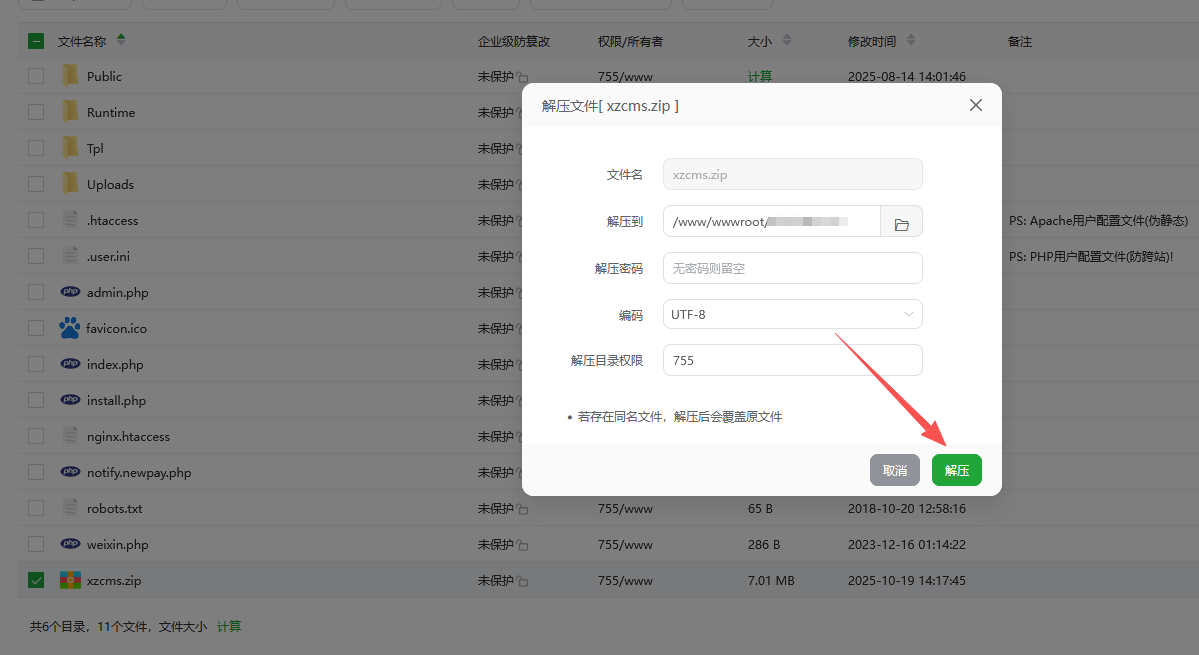Click the xzcms.zip archive icon
1199x655 pixels.
[70, 580]
